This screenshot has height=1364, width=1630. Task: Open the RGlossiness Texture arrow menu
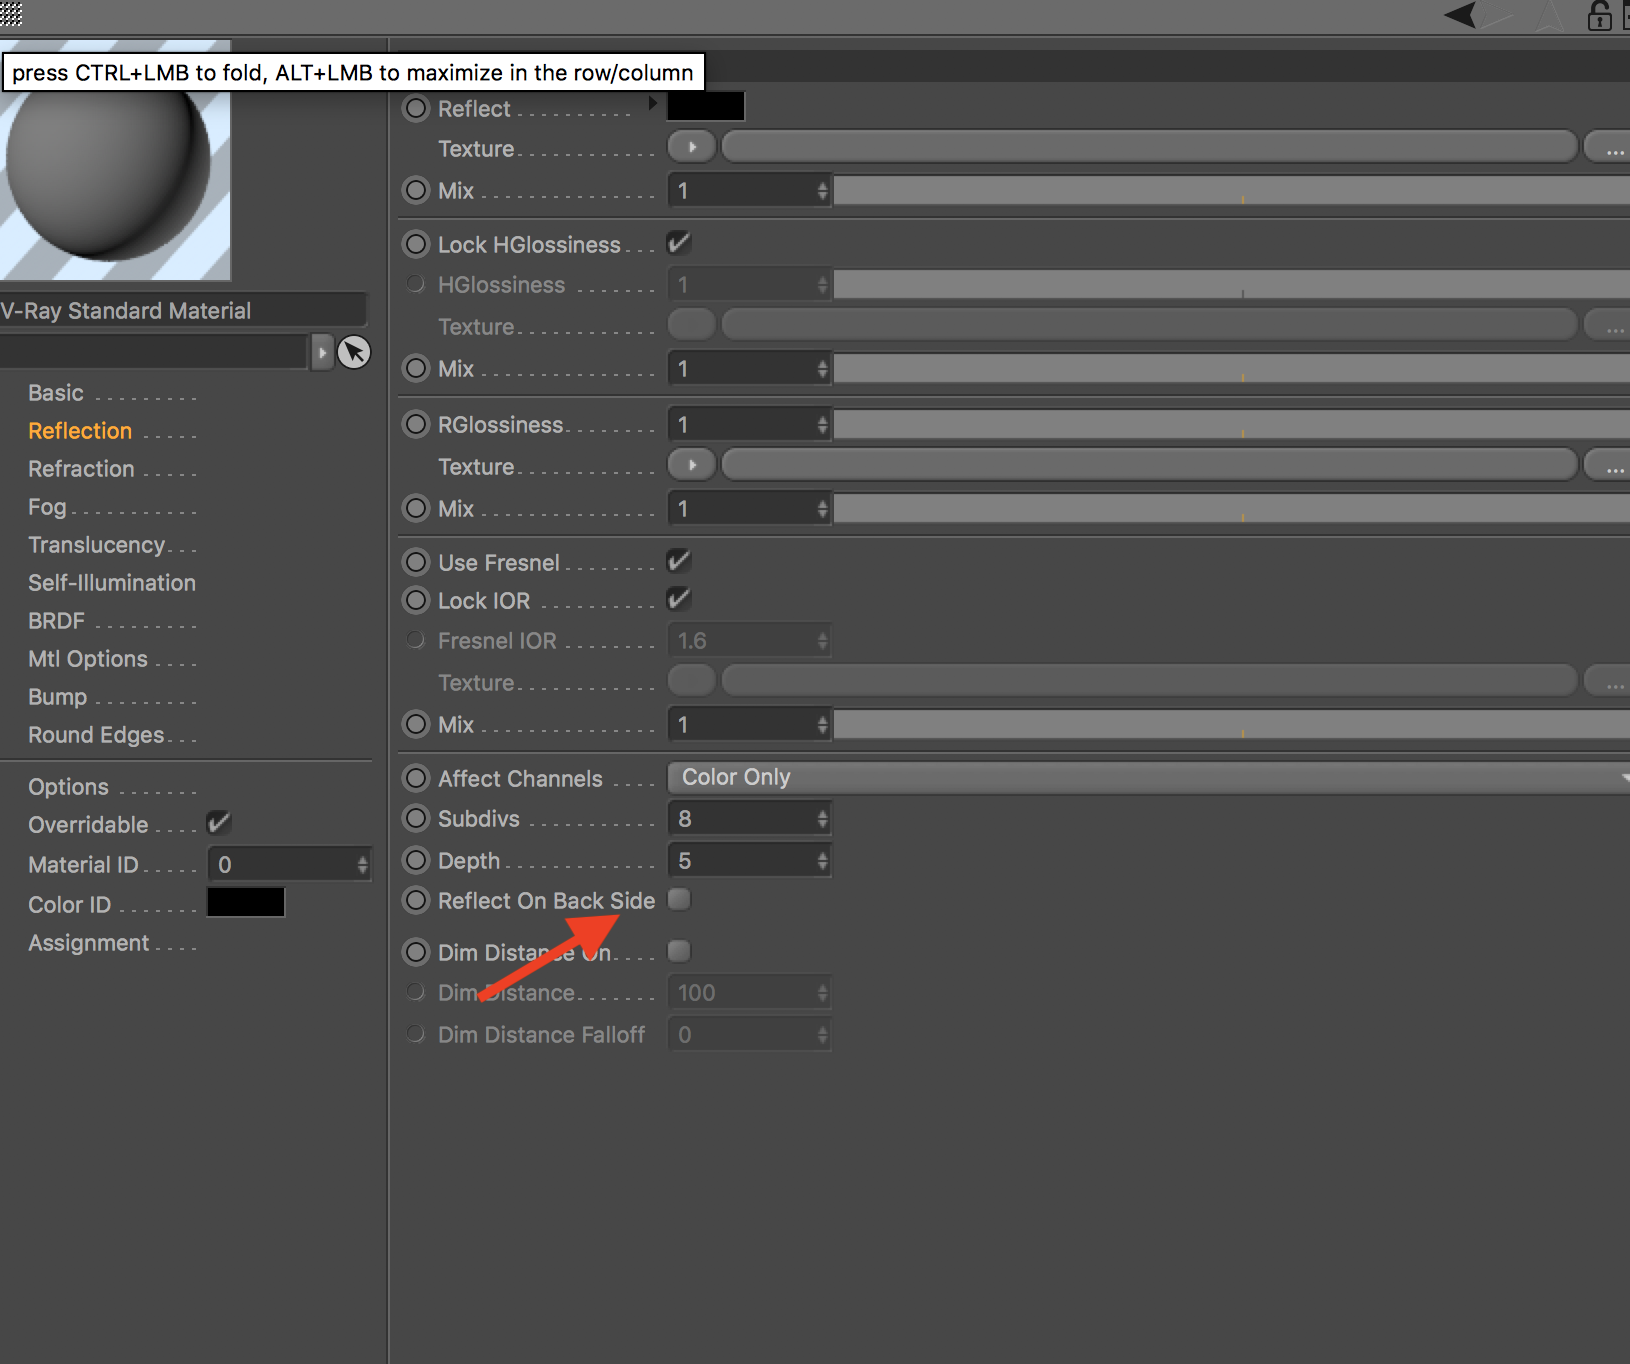click(x=692, y=465)
